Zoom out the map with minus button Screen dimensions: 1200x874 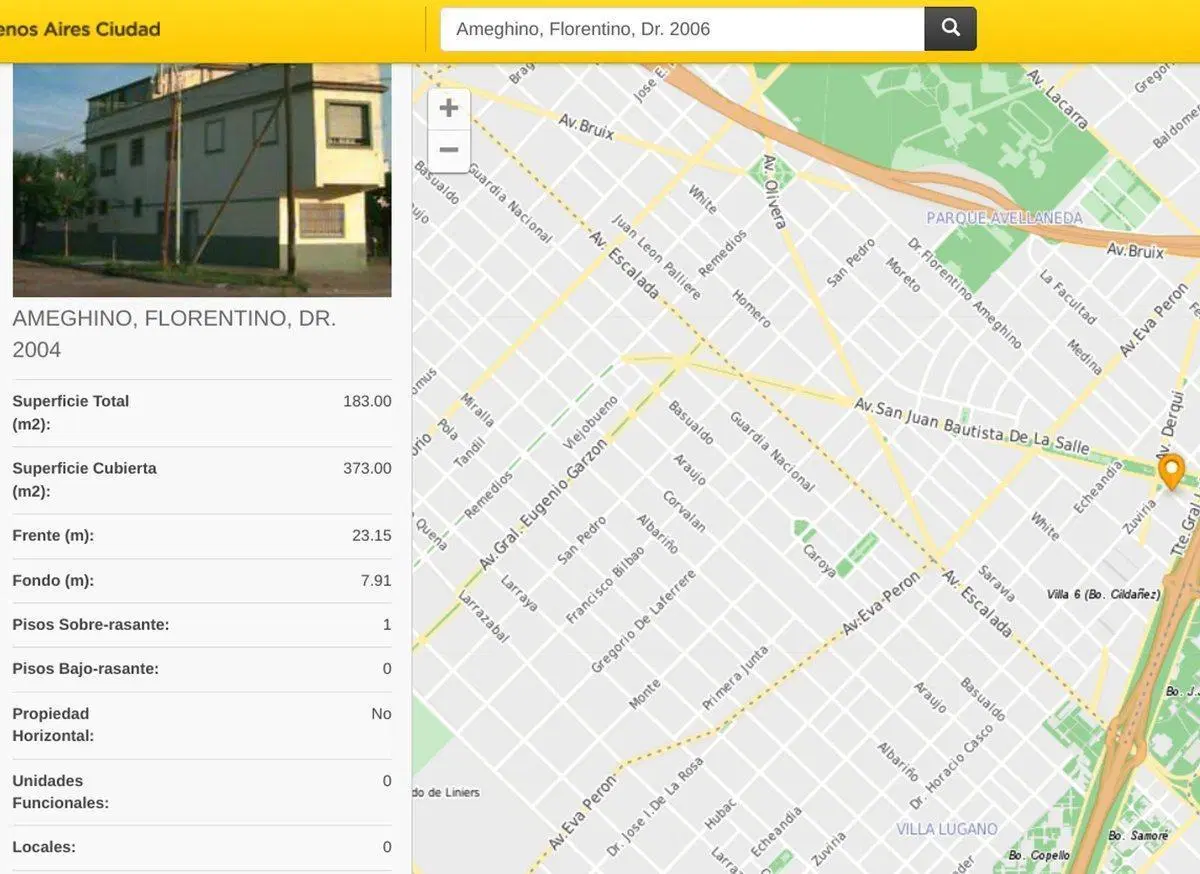449,151
